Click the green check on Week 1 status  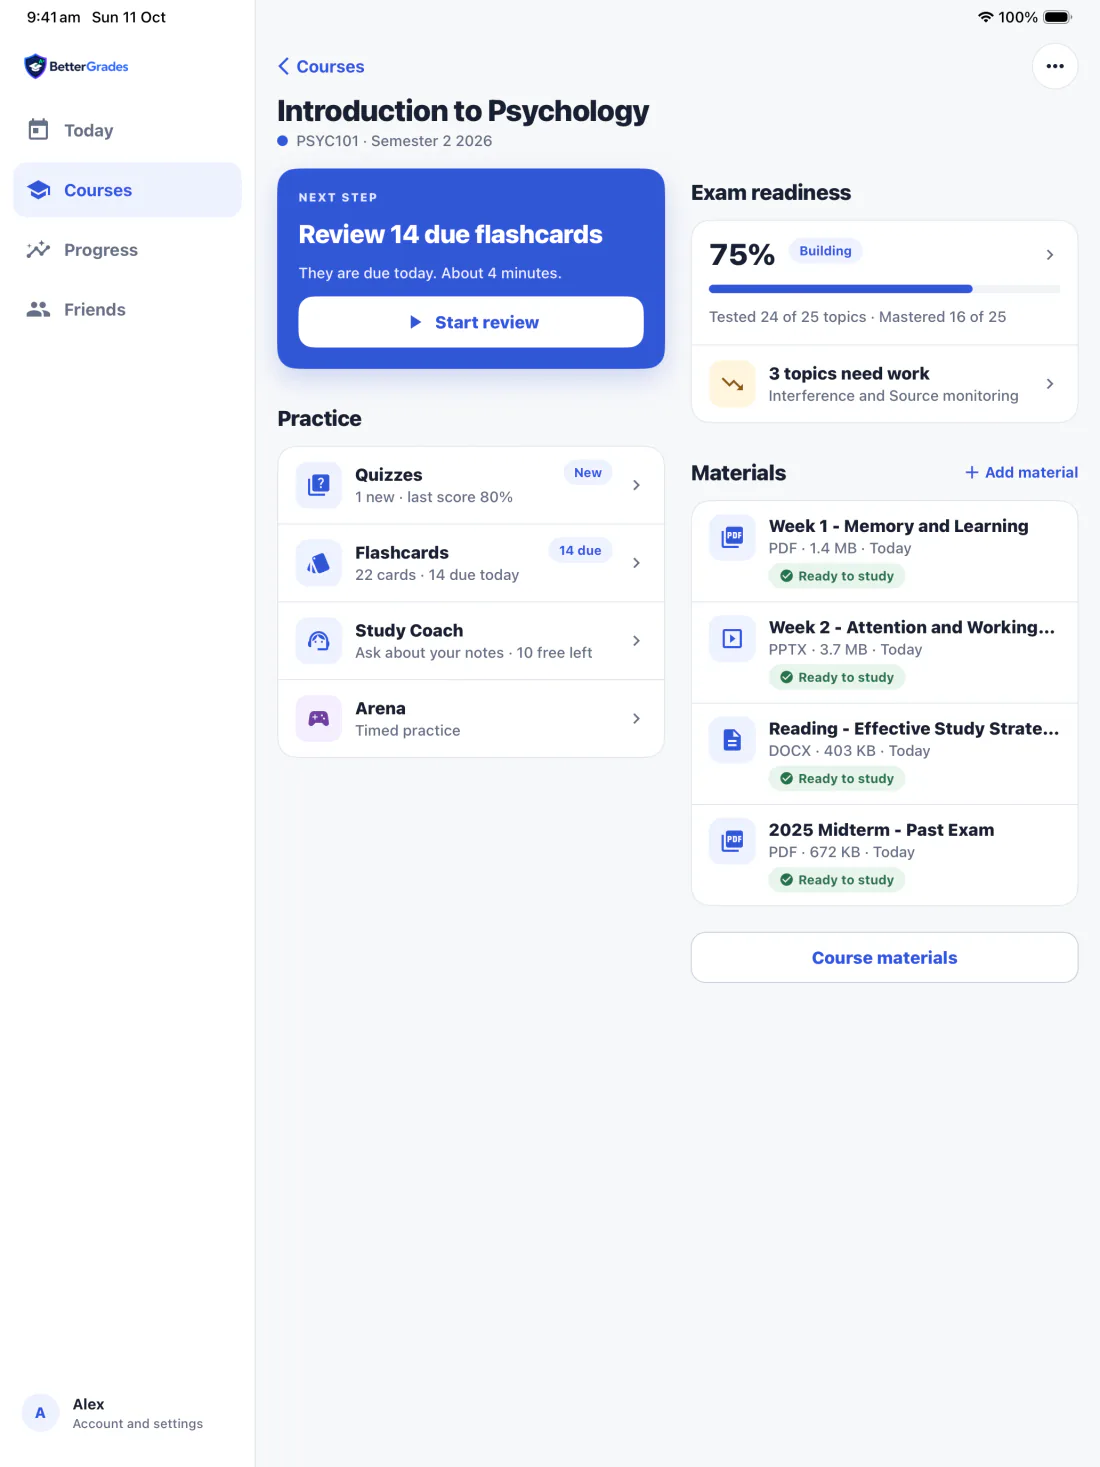[786, 576]
